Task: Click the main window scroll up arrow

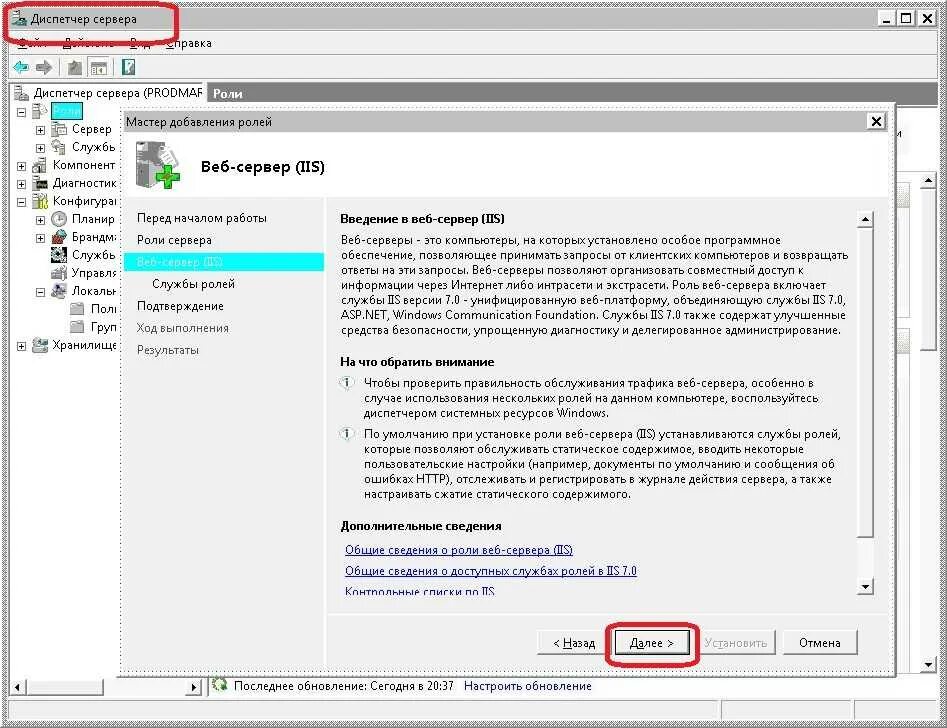Action: click(929, 180)
